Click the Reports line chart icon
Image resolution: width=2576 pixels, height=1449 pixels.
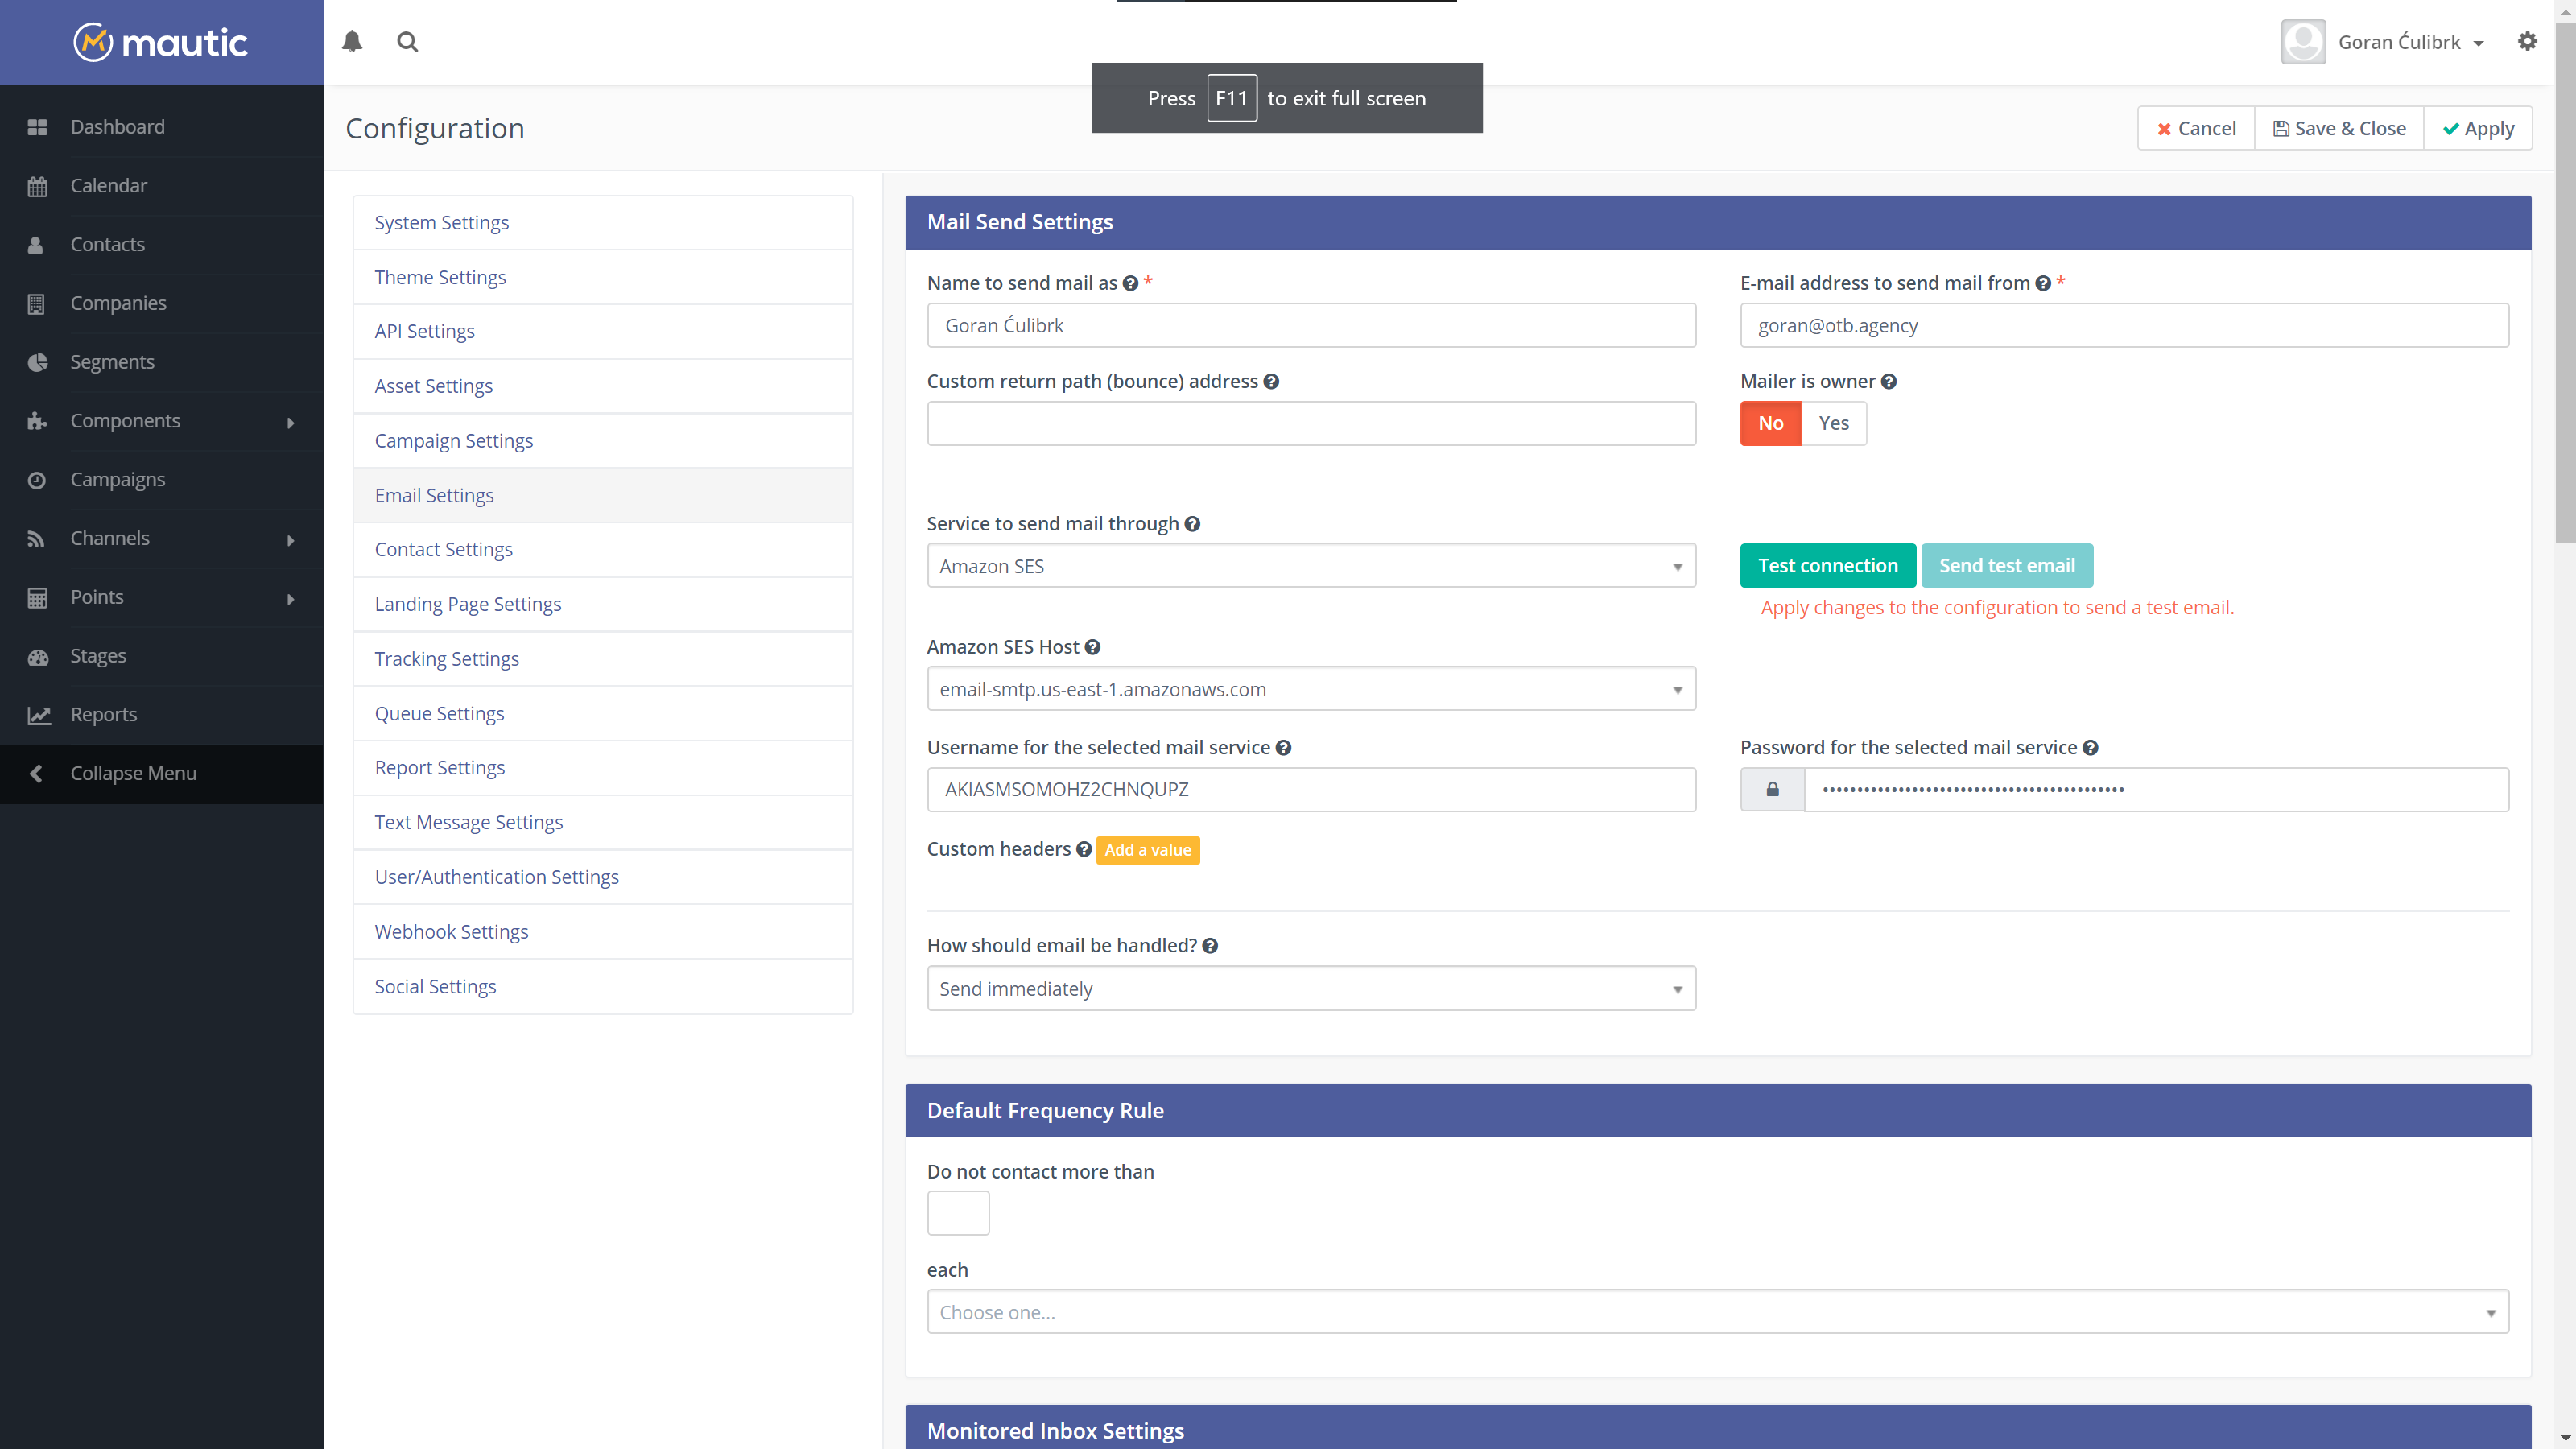[38, 715]
